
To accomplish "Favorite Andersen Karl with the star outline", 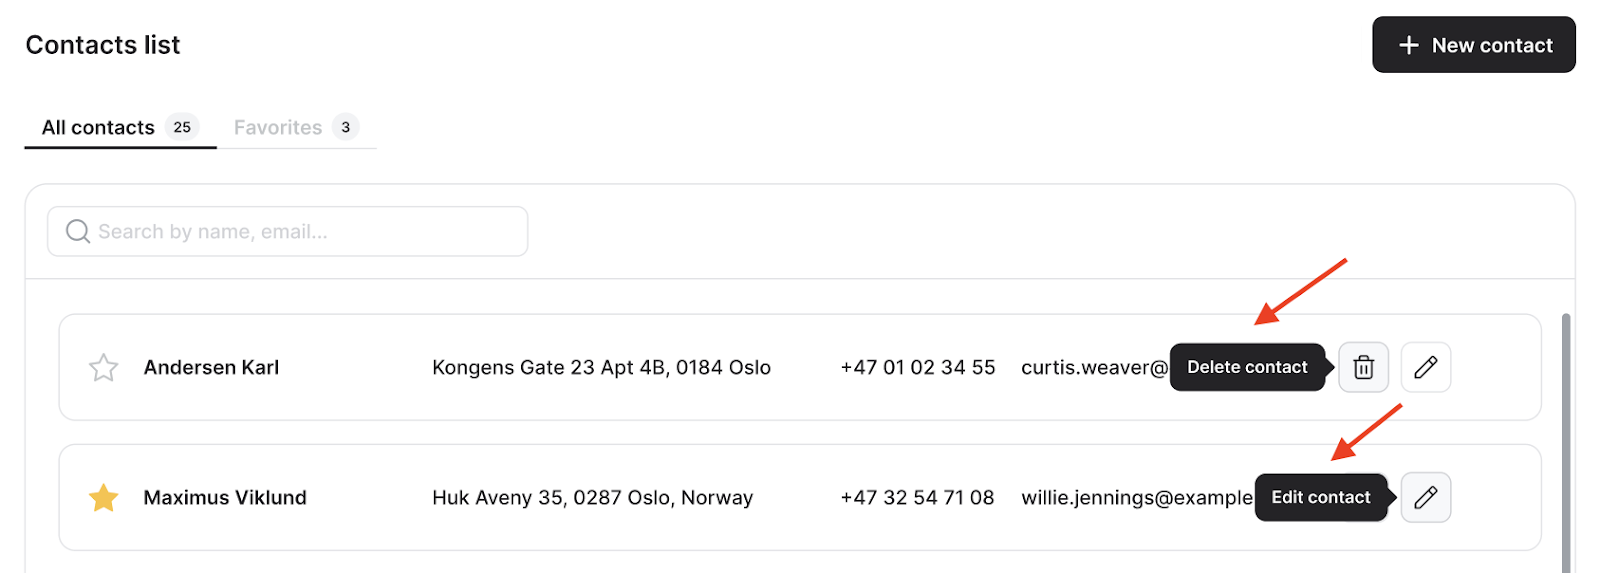I will (103, 368).
